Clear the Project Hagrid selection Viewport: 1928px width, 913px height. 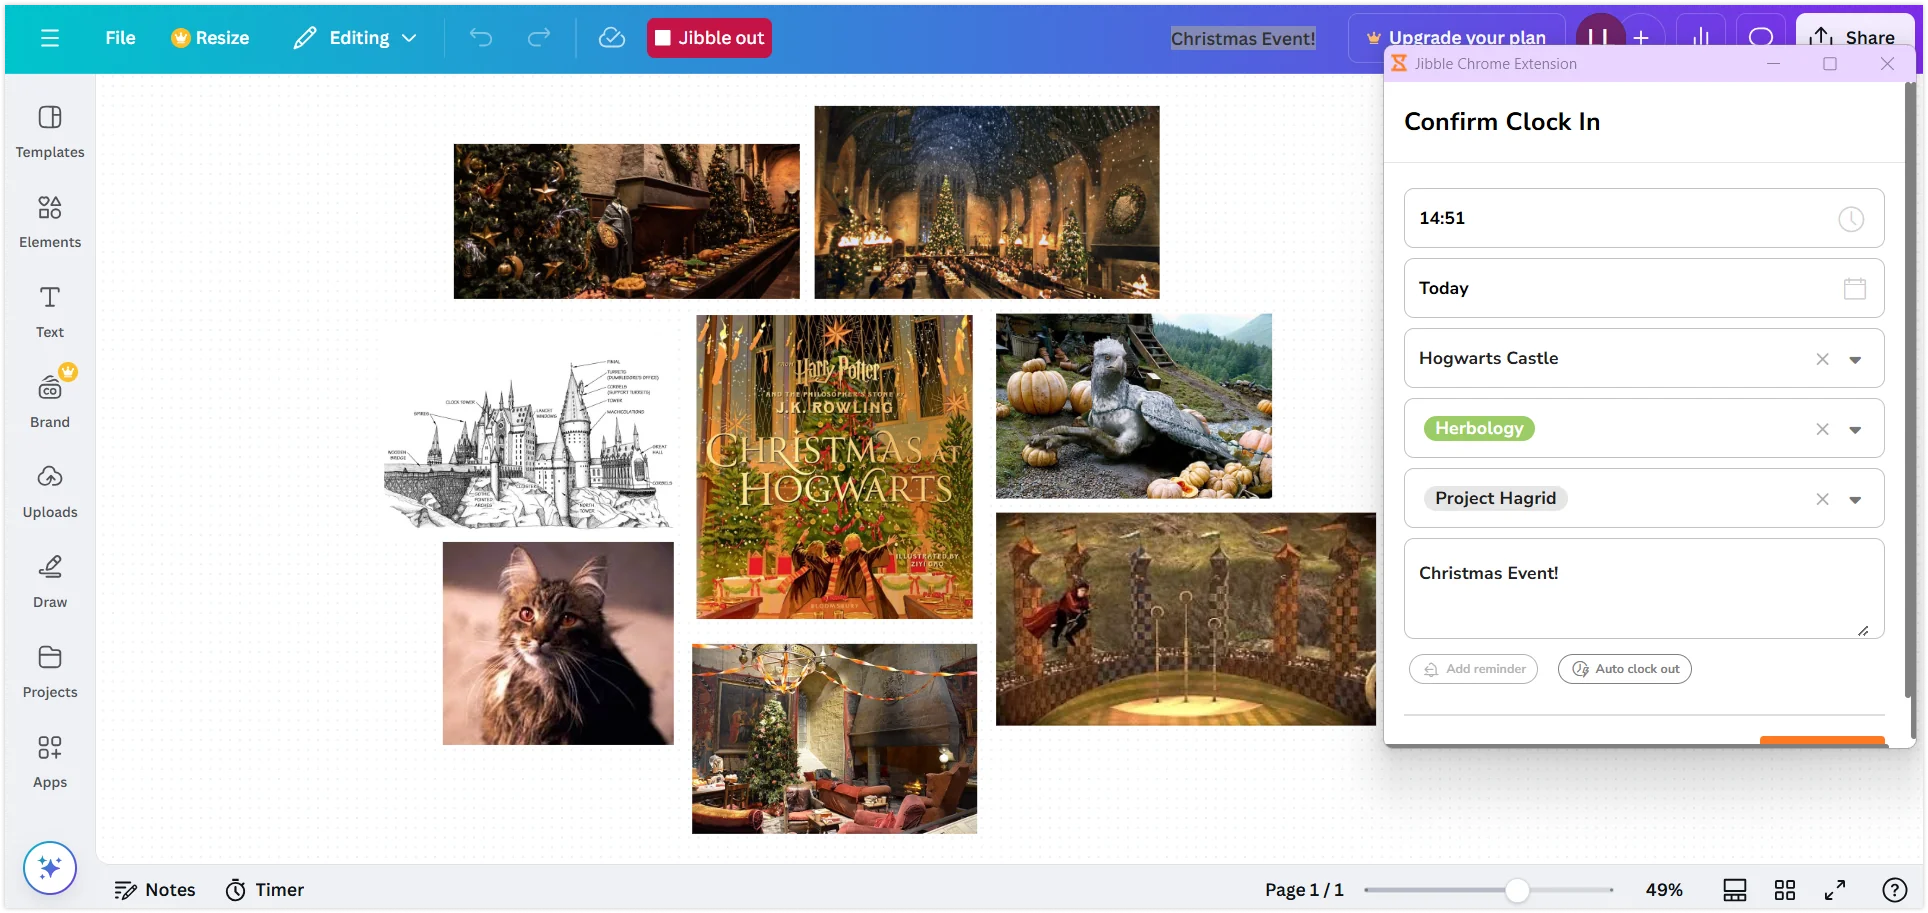(1823, 499)
